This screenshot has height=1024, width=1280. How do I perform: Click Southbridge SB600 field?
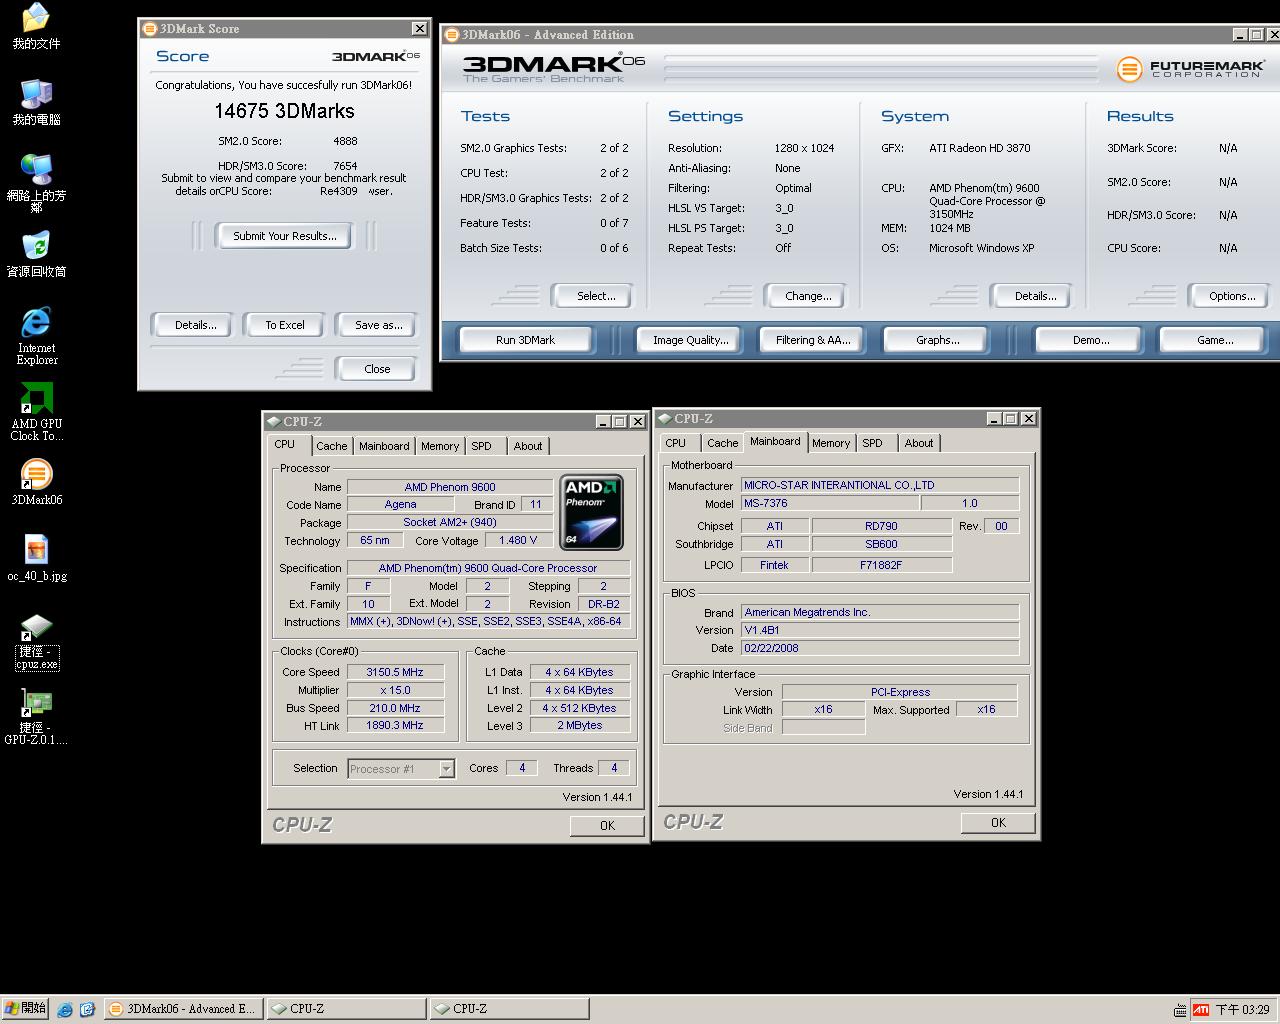tap(882, 545)
